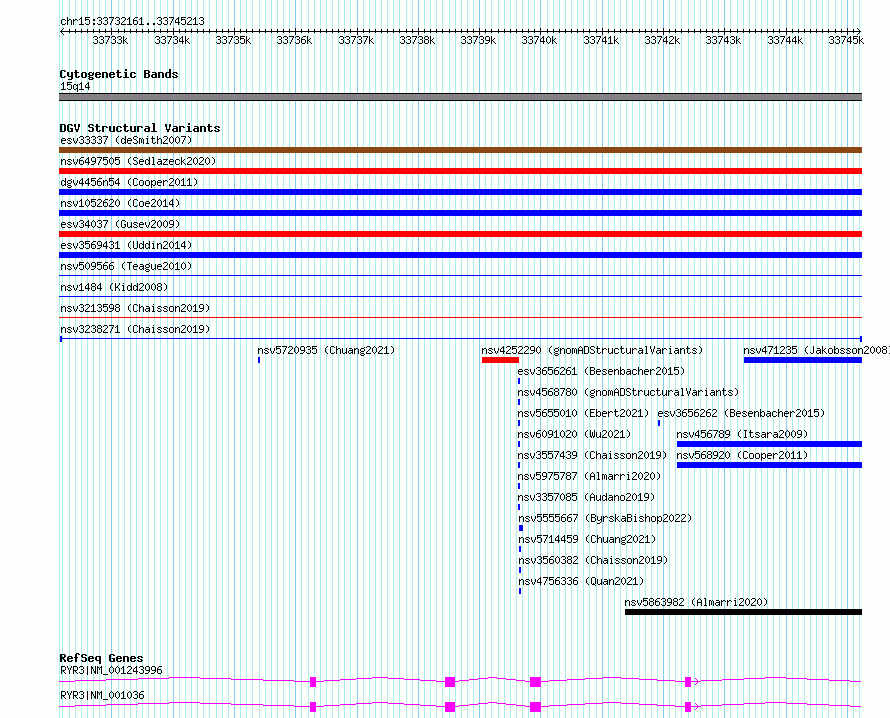Click the dgv4456n54 (Cooper2011) label
This screenshot has width=890, height=718.
point(129,182)
